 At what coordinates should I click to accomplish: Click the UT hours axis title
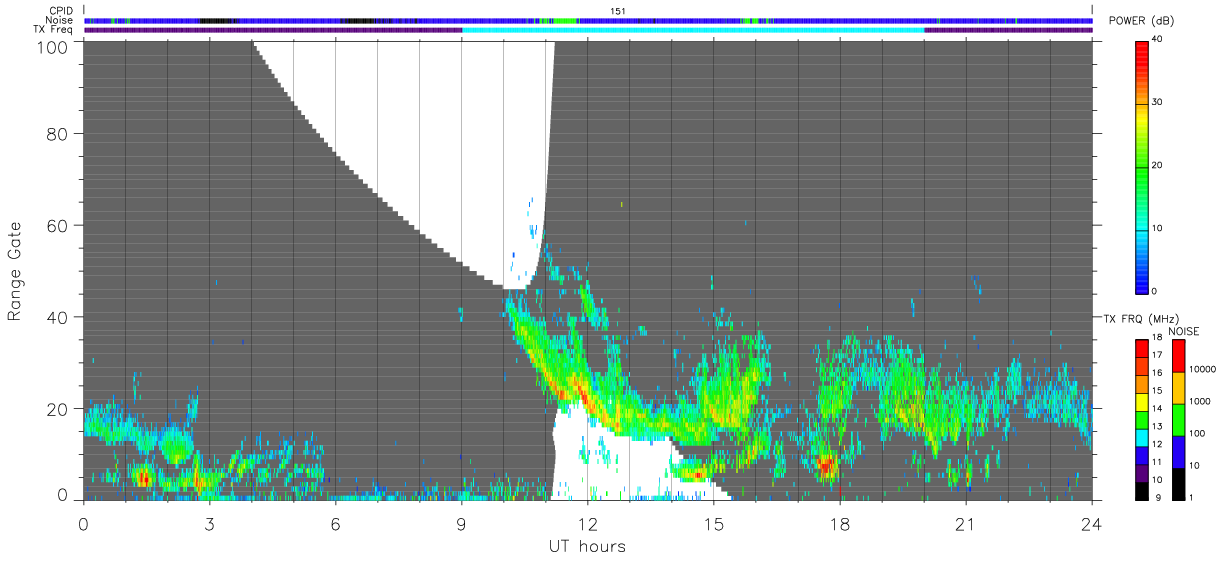pyautogui.click(x=587, y=546)
